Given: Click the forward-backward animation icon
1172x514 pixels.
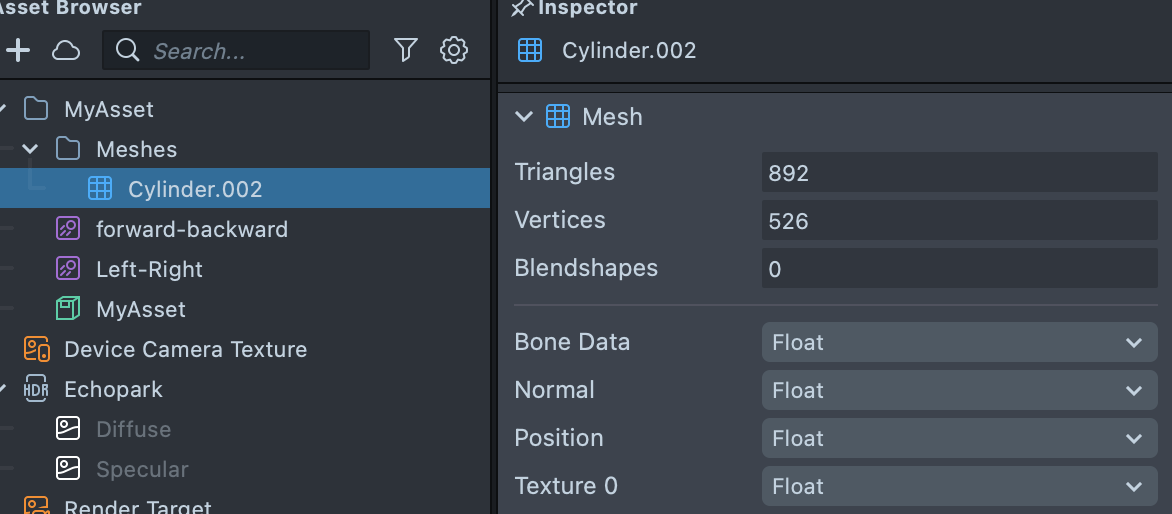Looking at the screenshot, I should (68, 229).
